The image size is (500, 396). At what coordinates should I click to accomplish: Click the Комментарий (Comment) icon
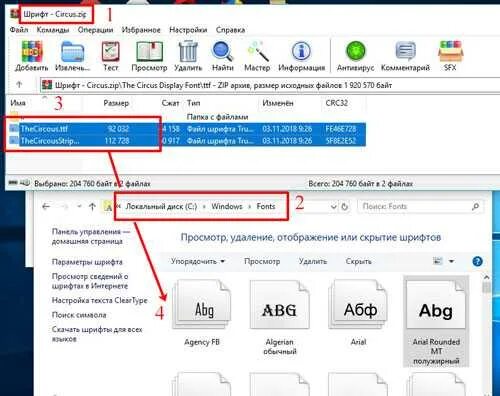405,52
